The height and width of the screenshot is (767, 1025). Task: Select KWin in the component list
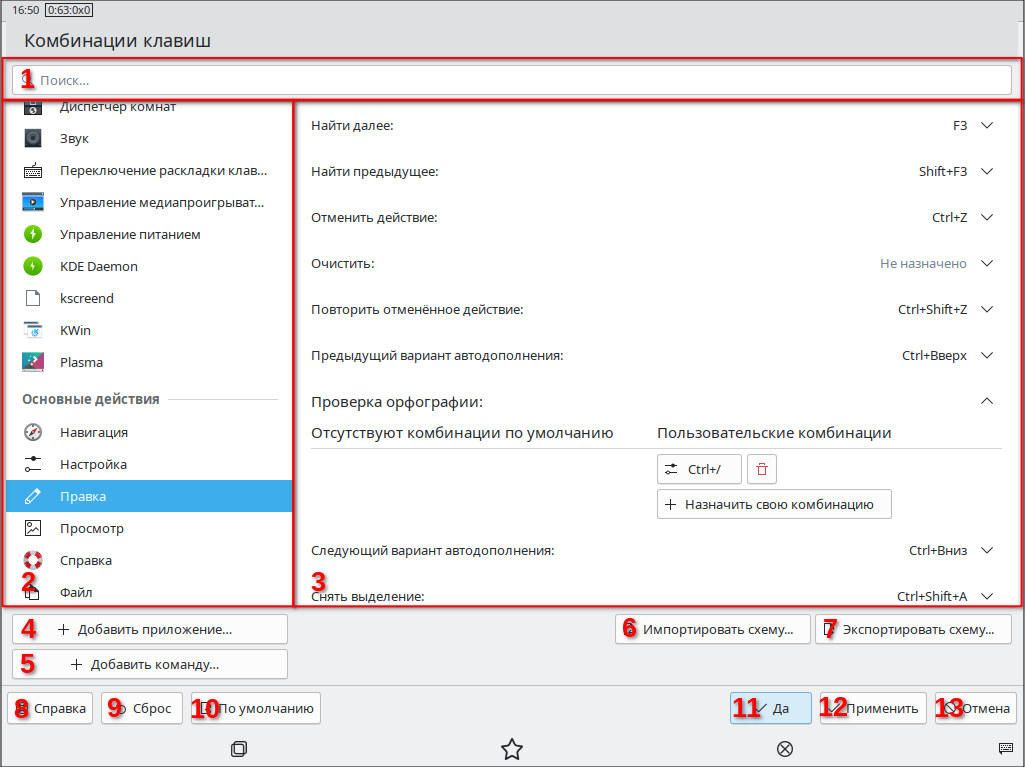149,330
